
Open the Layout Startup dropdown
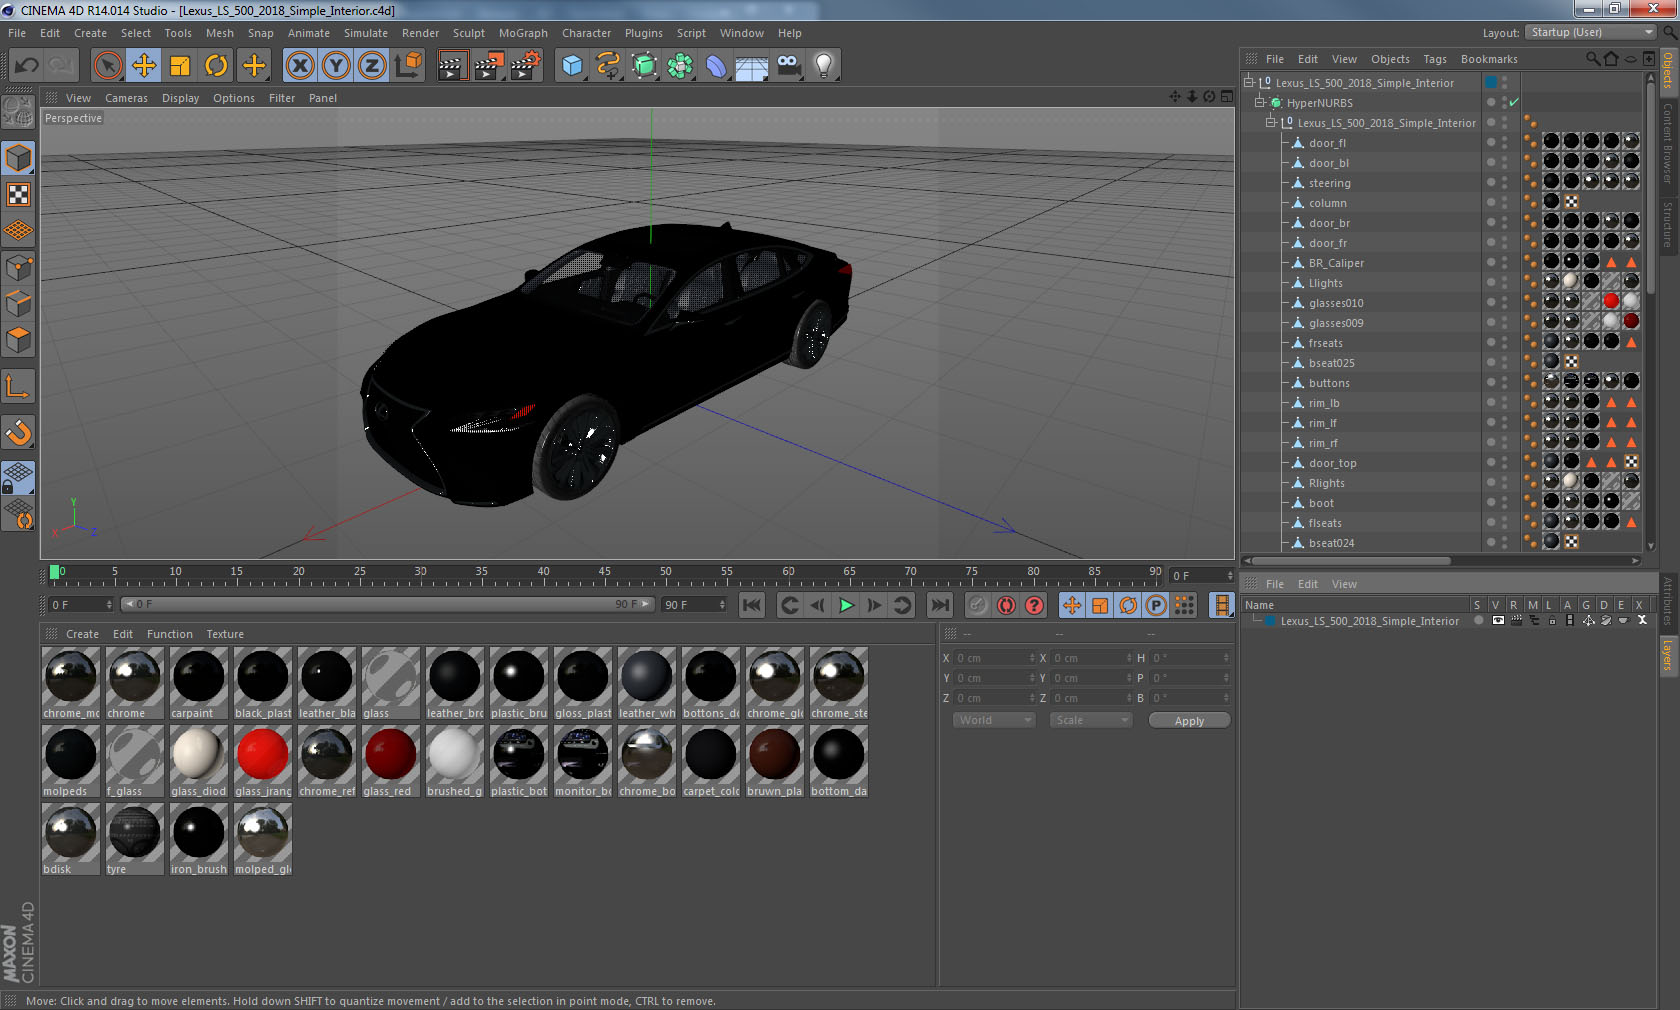coord(1590,32)
